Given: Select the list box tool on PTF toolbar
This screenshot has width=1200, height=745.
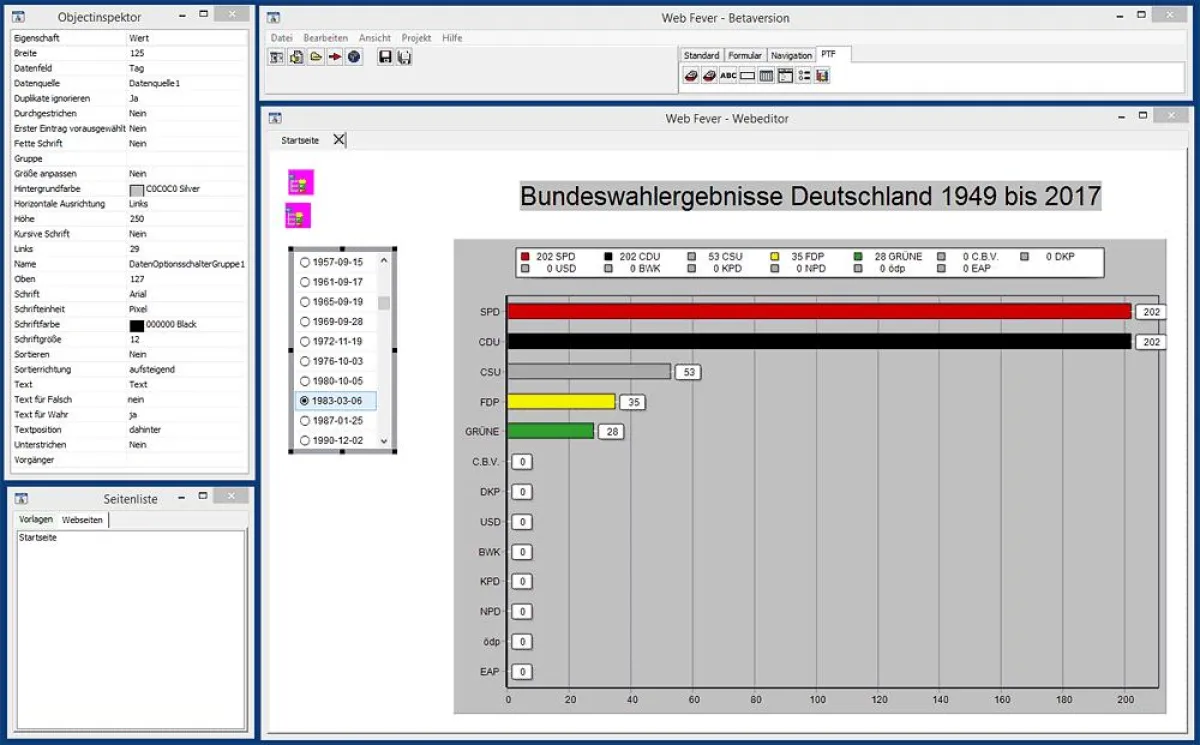Looking at the screenshot, I should [x=765, y=75].
